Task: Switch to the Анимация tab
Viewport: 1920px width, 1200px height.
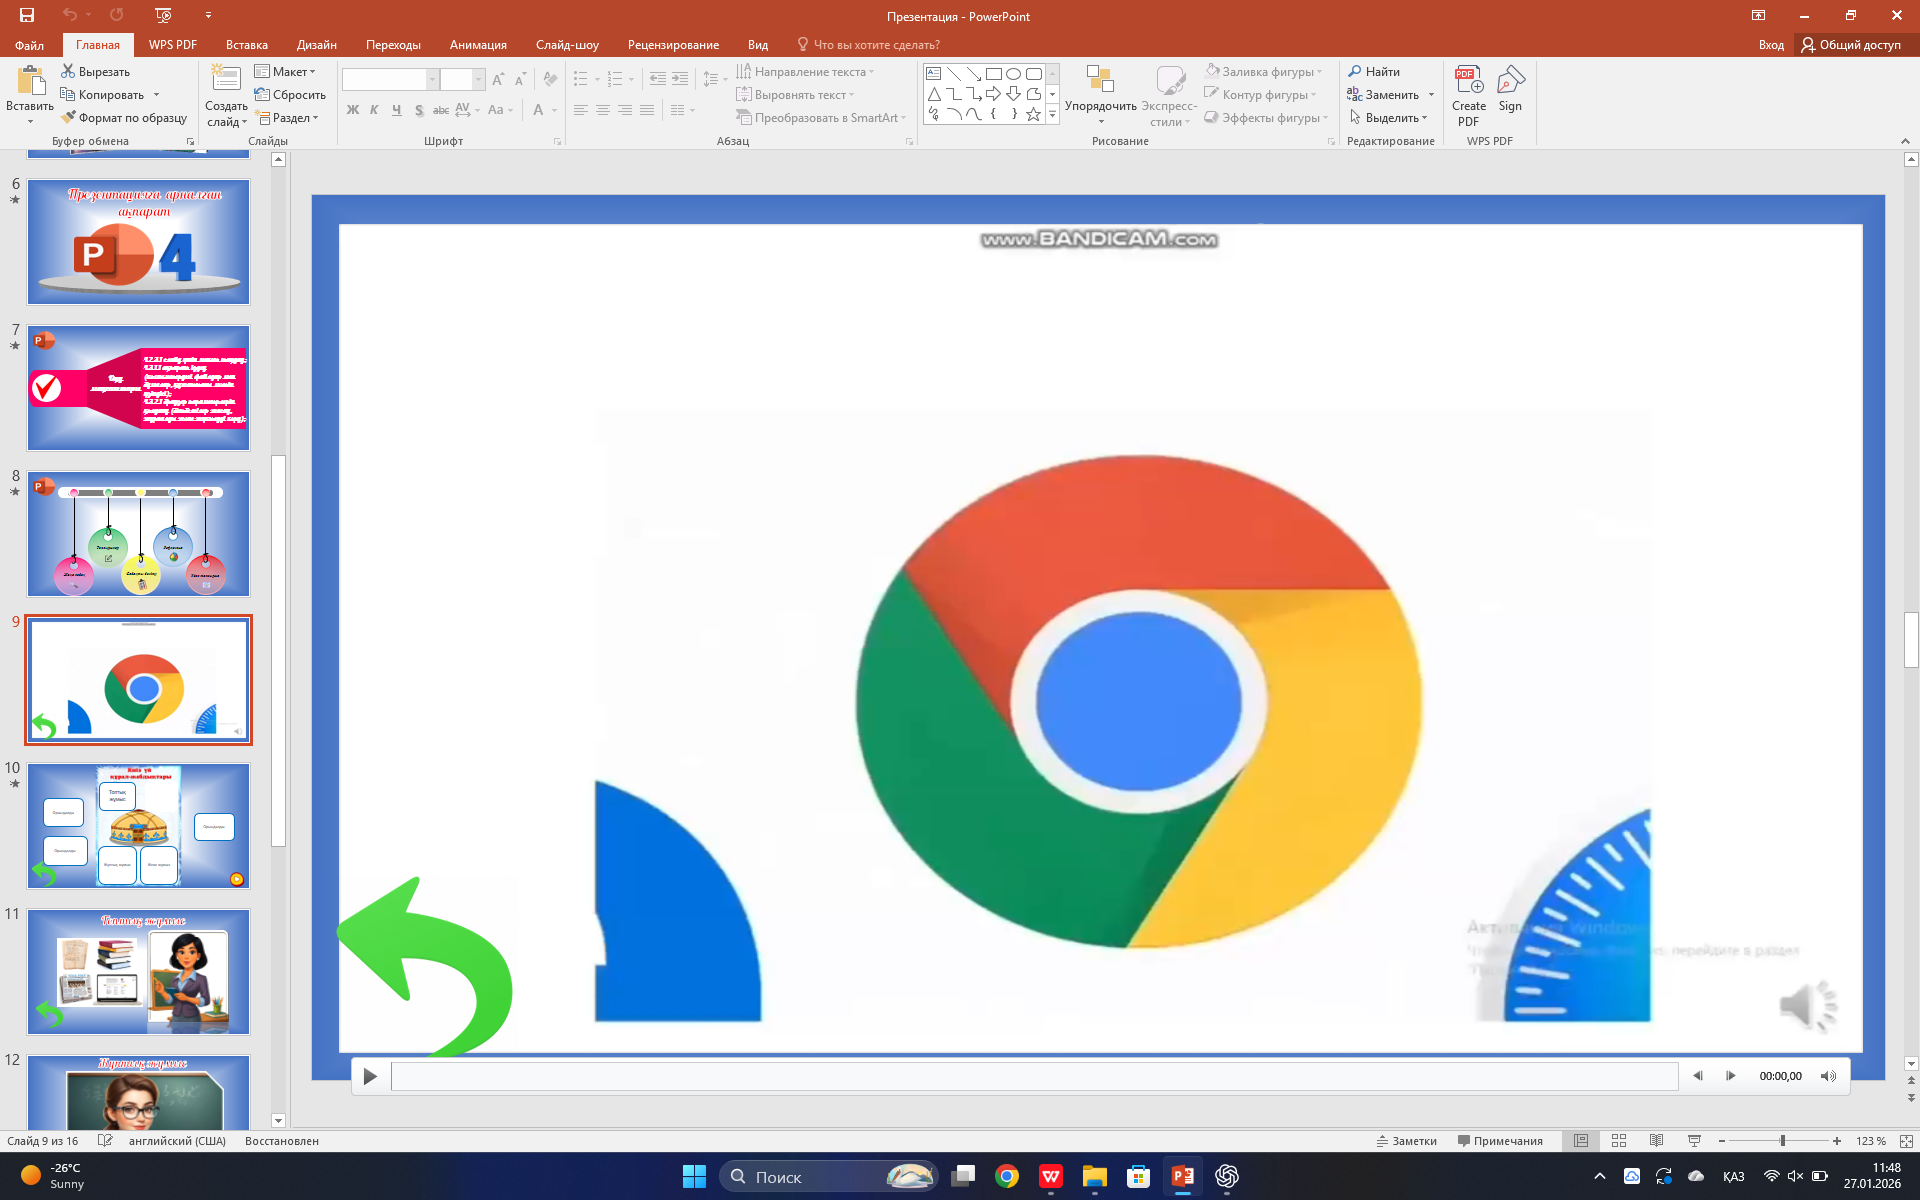Action: (478, 45)
